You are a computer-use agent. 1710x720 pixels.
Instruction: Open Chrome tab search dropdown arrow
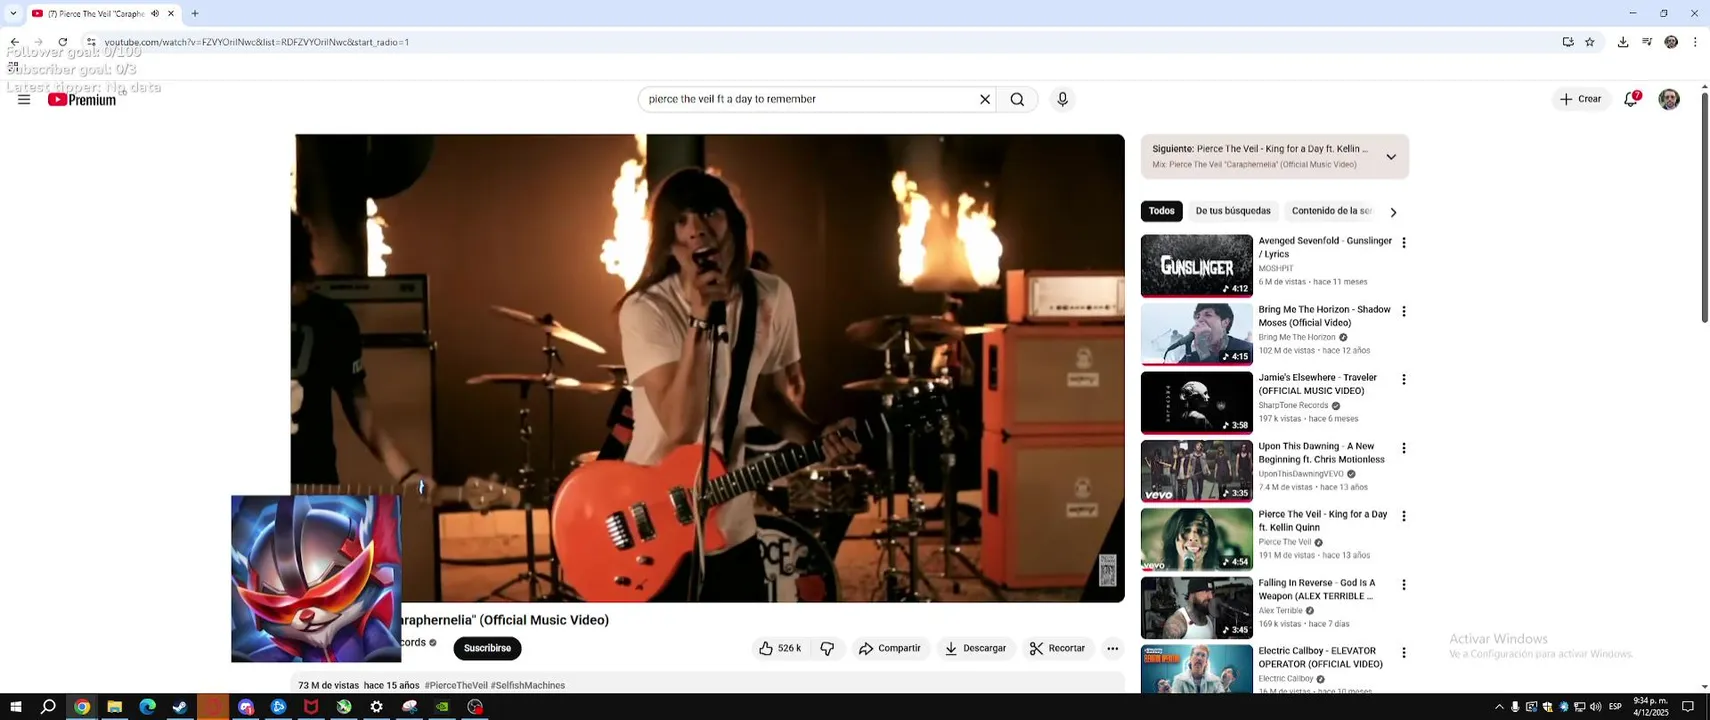pos(13,14)
